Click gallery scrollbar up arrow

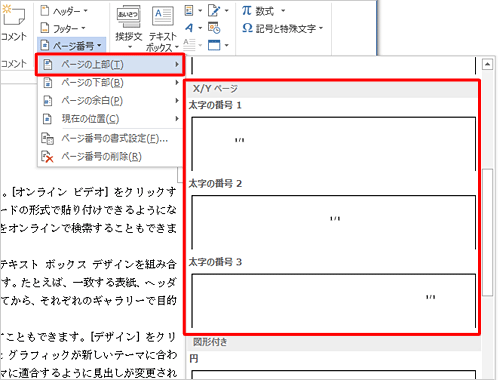pos(488,64)
